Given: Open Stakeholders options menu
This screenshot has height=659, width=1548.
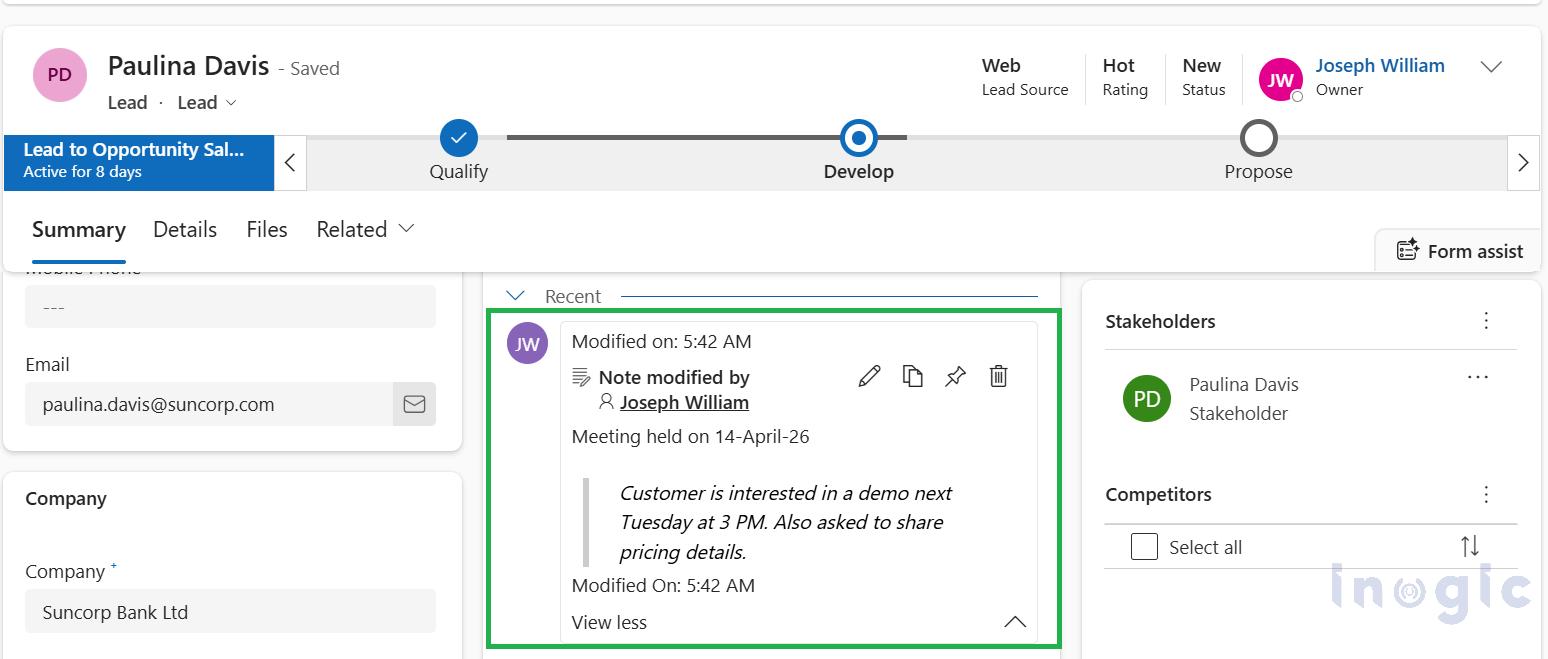Looking at the screenshot, I should pyautogui.click(x=1486, y=320).
